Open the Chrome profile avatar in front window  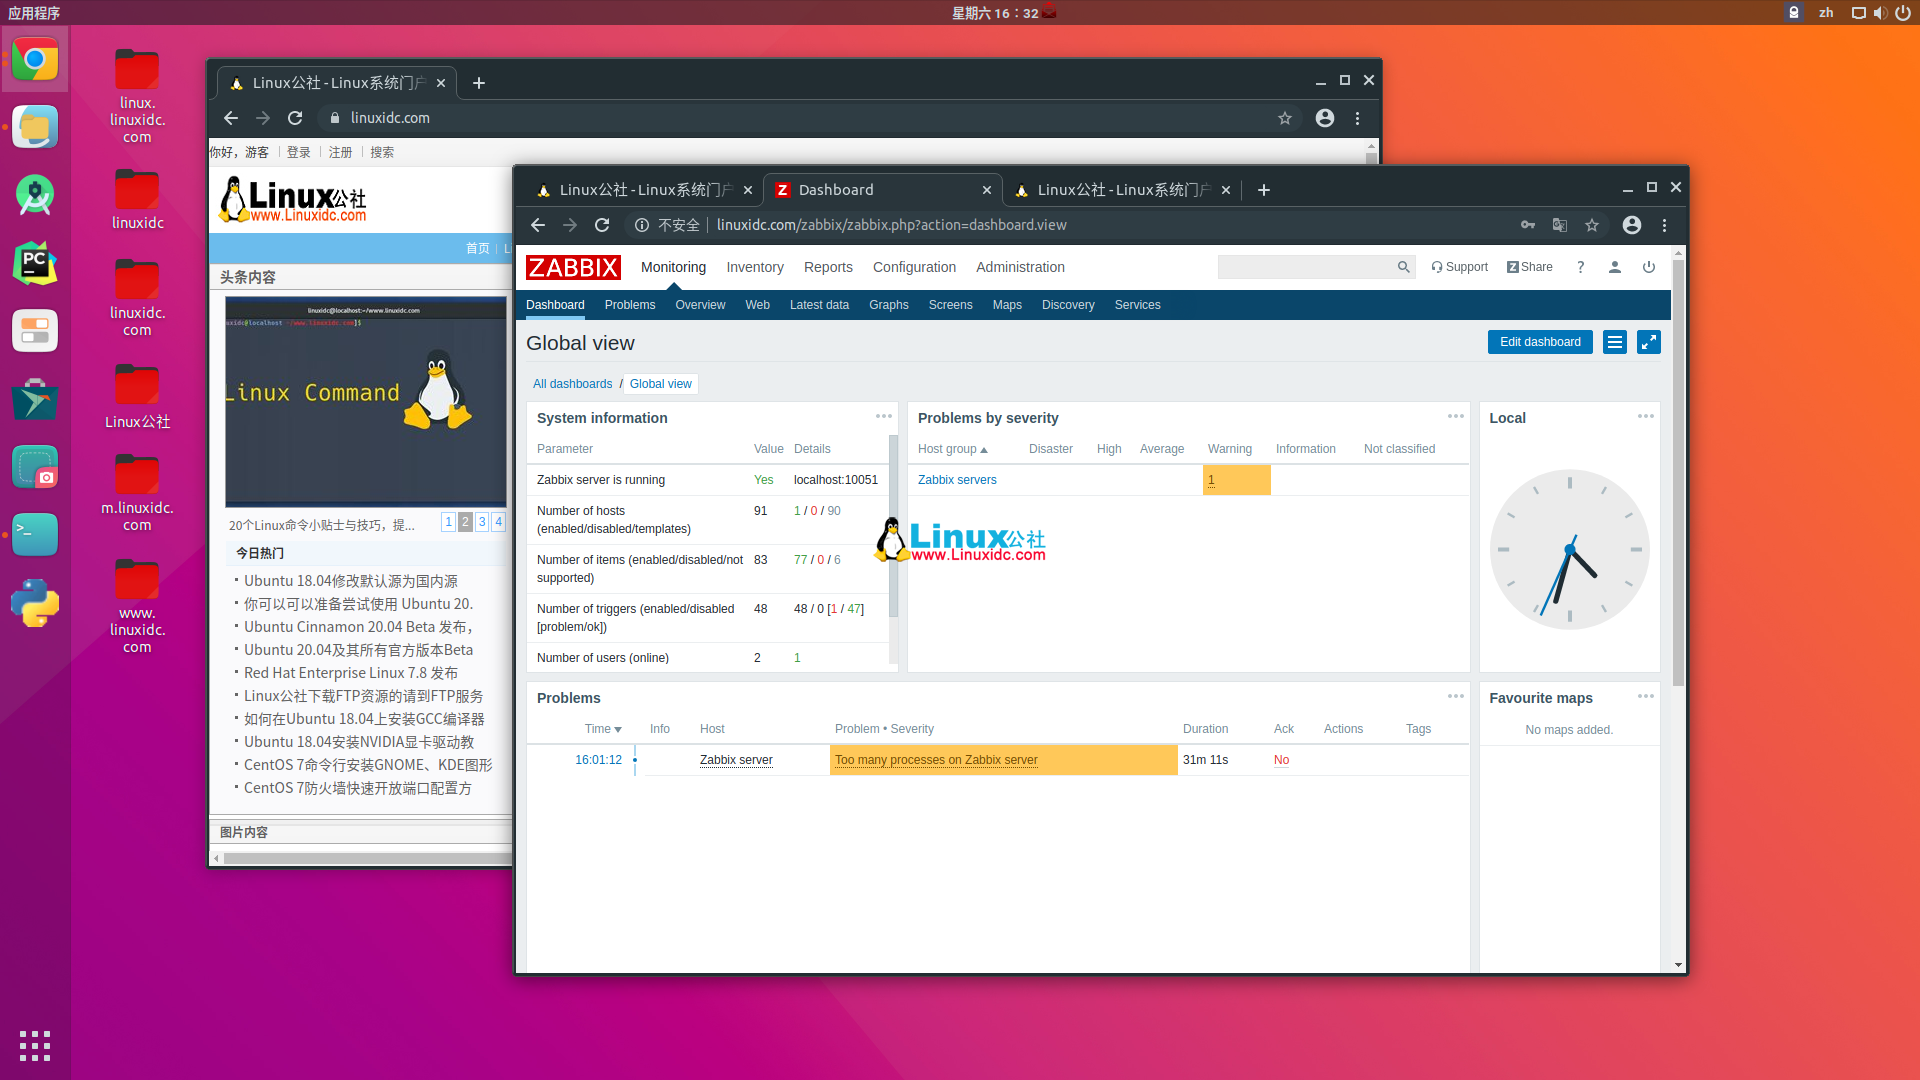click(1632, 225)
